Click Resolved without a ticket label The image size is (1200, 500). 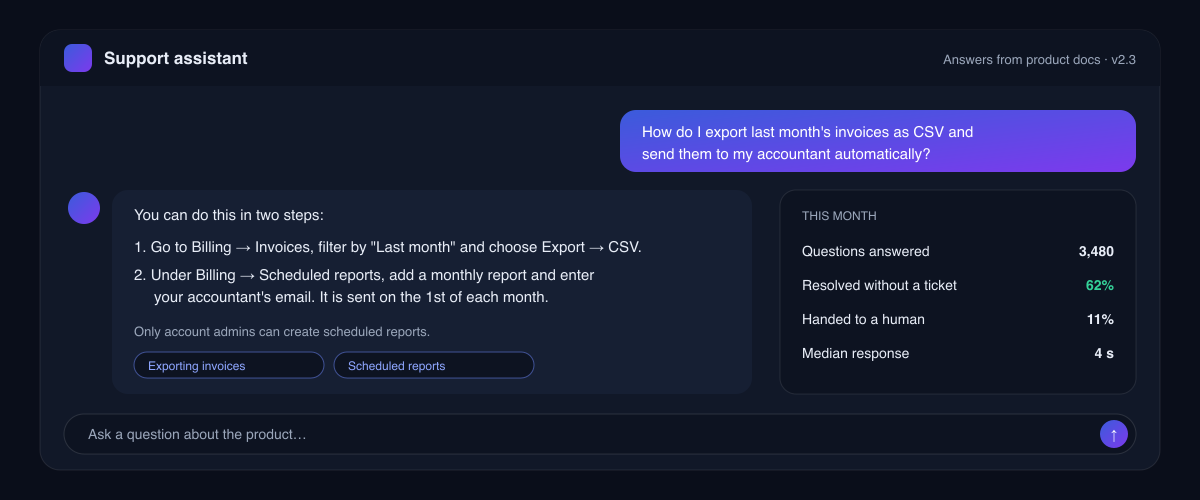879,286
